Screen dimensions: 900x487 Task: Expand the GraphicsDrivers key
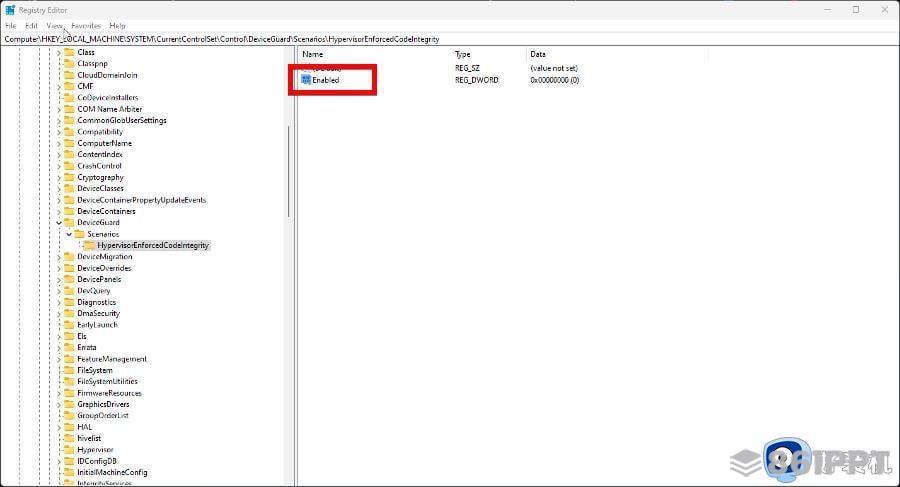(59, 404)
